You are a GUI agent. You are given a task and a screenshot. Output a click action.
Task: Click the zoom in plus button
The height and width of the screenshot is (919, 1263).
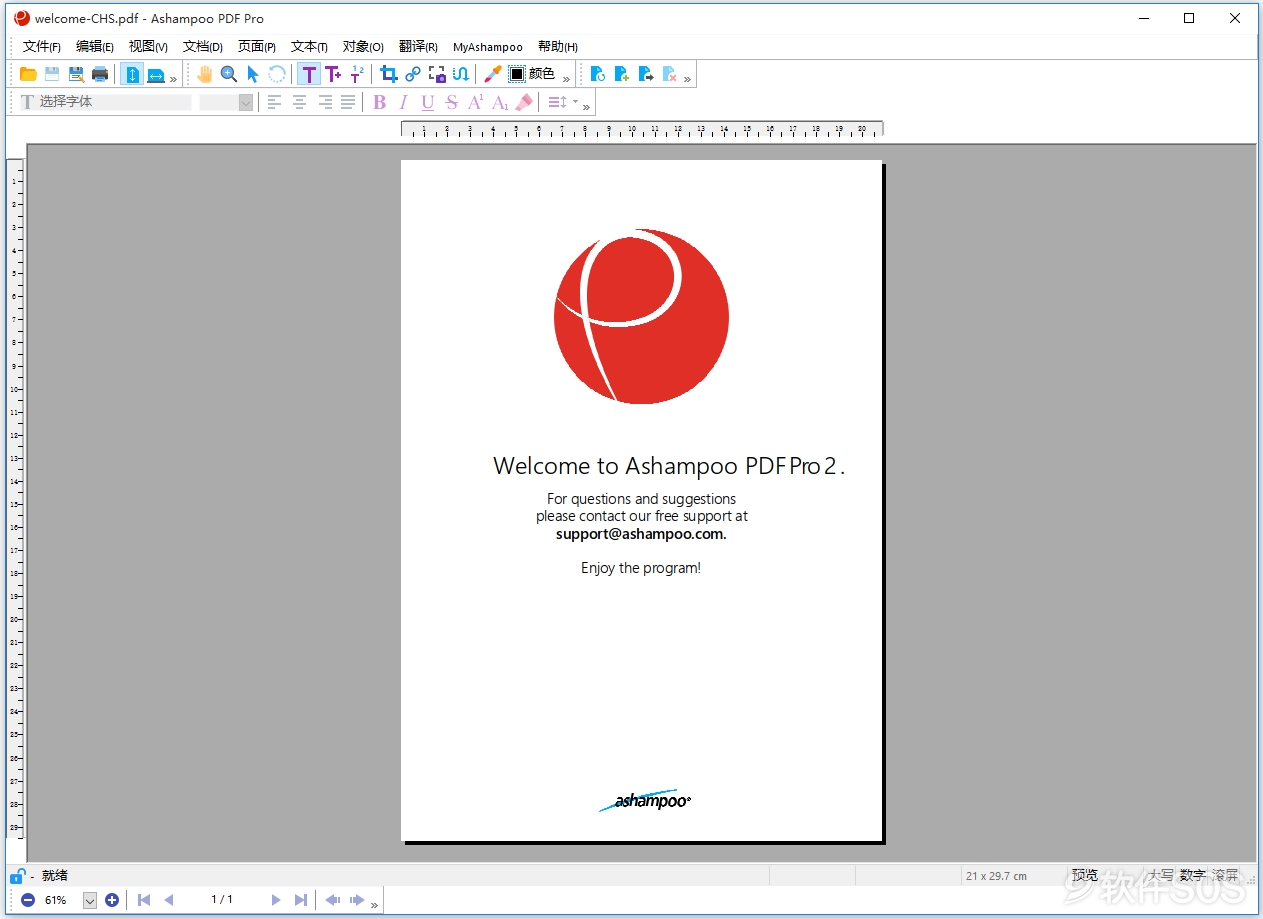click(112, 900)
